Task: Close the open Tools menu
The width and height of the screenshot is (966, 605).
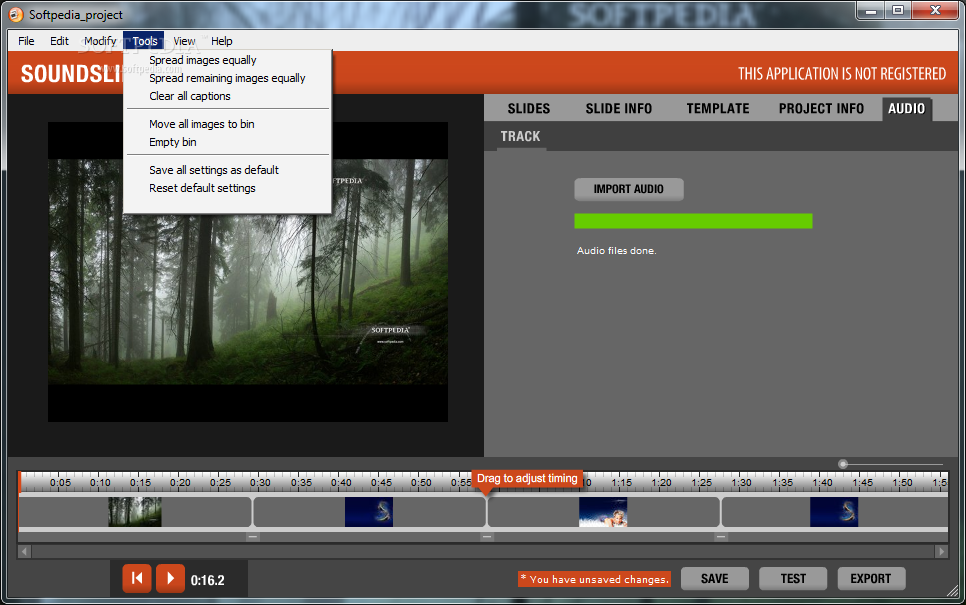Action: [x=144, y=41]
